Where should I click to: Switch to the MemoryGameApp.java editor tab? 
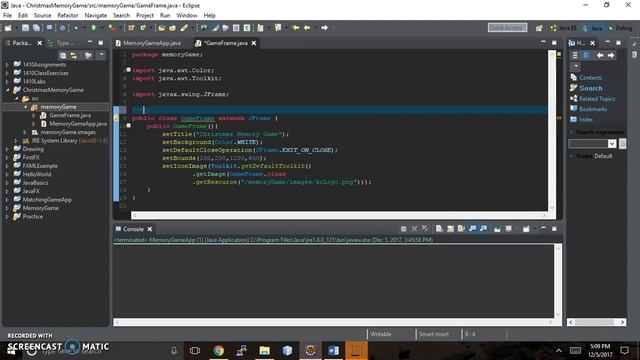point(148,43)
